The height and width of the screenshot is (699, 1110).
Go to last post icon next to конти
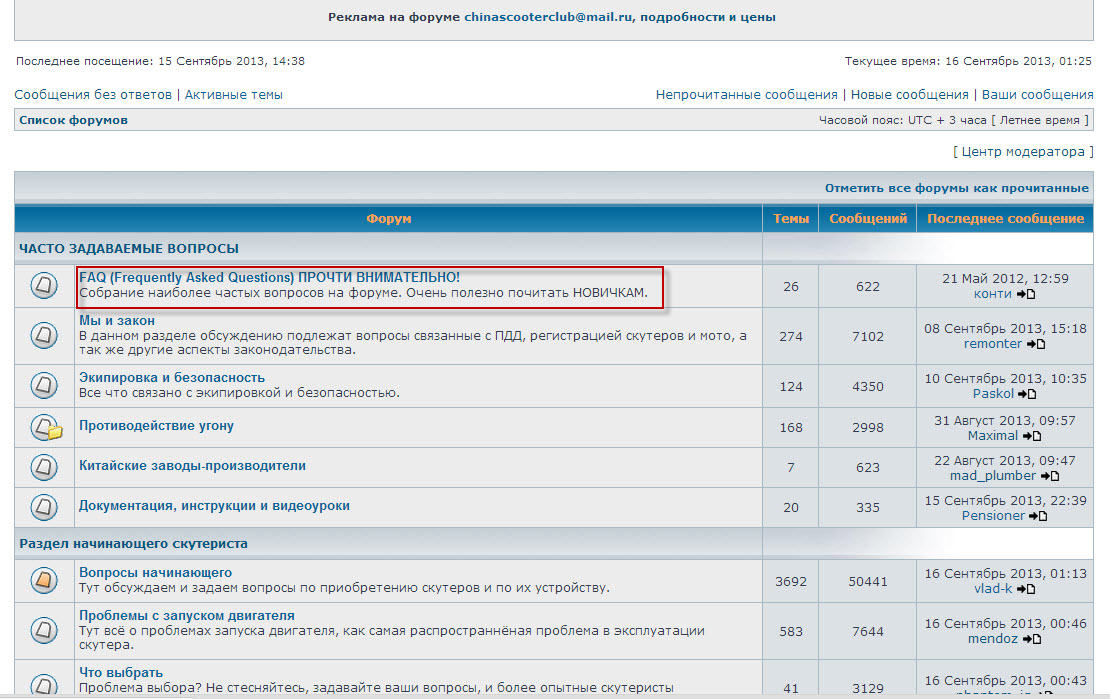point(1026,294)
